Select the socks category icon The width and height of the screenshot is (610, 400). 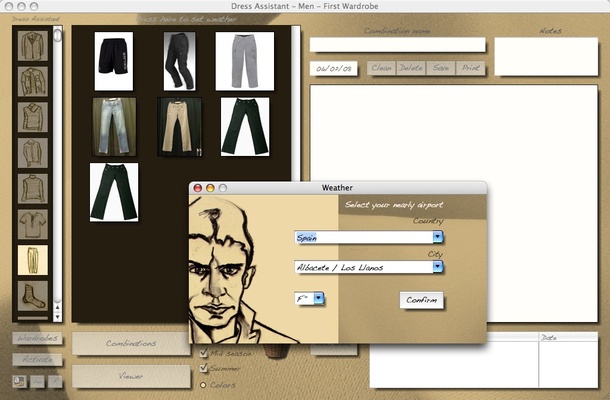[33, 296]
